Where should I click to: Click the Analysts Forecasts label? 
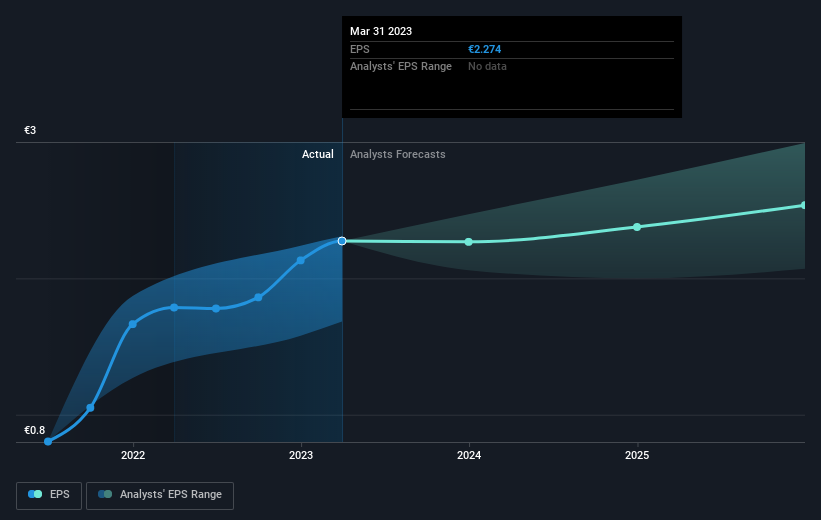398,154
